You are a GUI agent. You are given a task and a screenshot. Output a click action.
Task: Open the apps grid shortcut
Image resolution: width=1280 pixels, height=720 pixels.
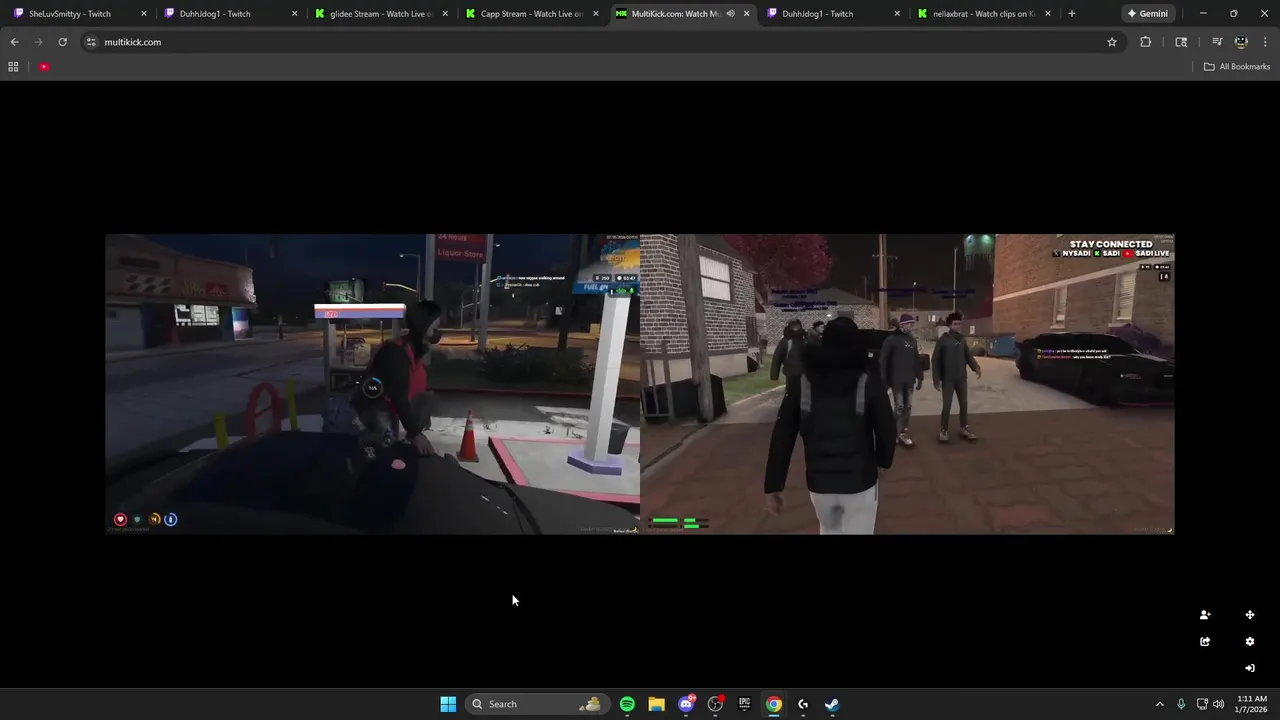click(x=13, y=67)
